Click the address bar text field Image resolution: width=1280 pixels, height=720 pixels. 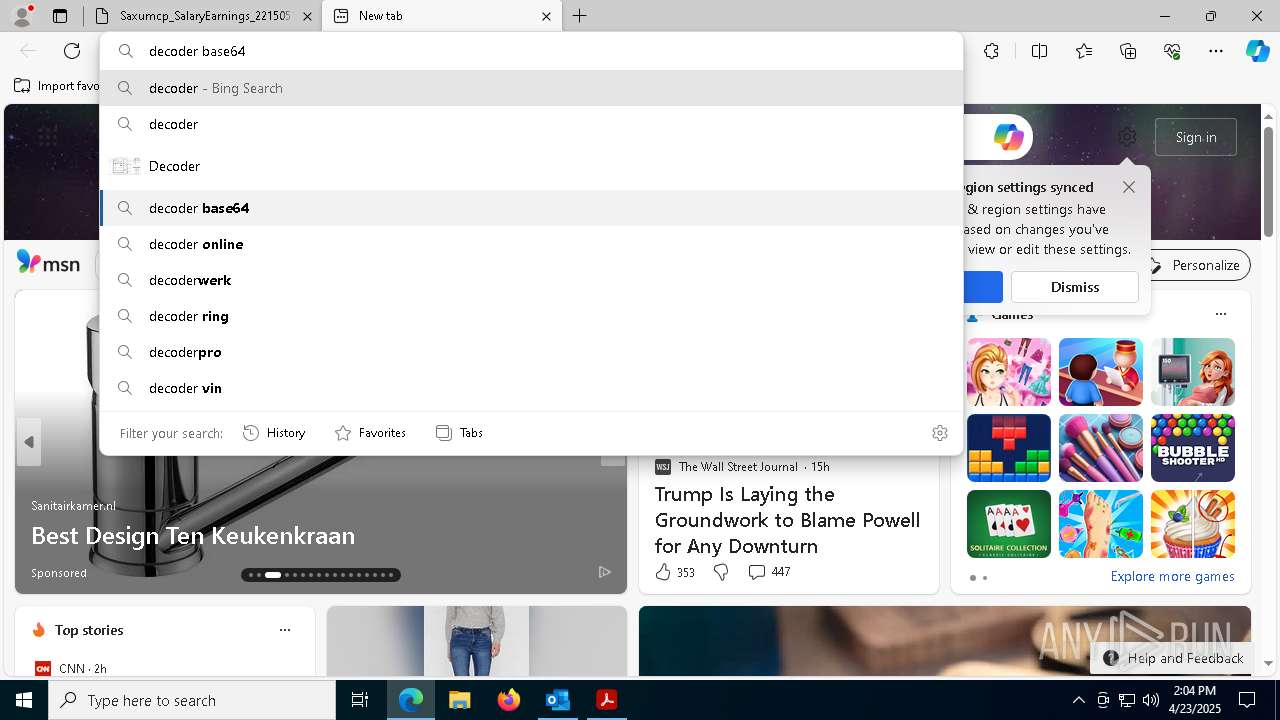(x=531, y=51)
